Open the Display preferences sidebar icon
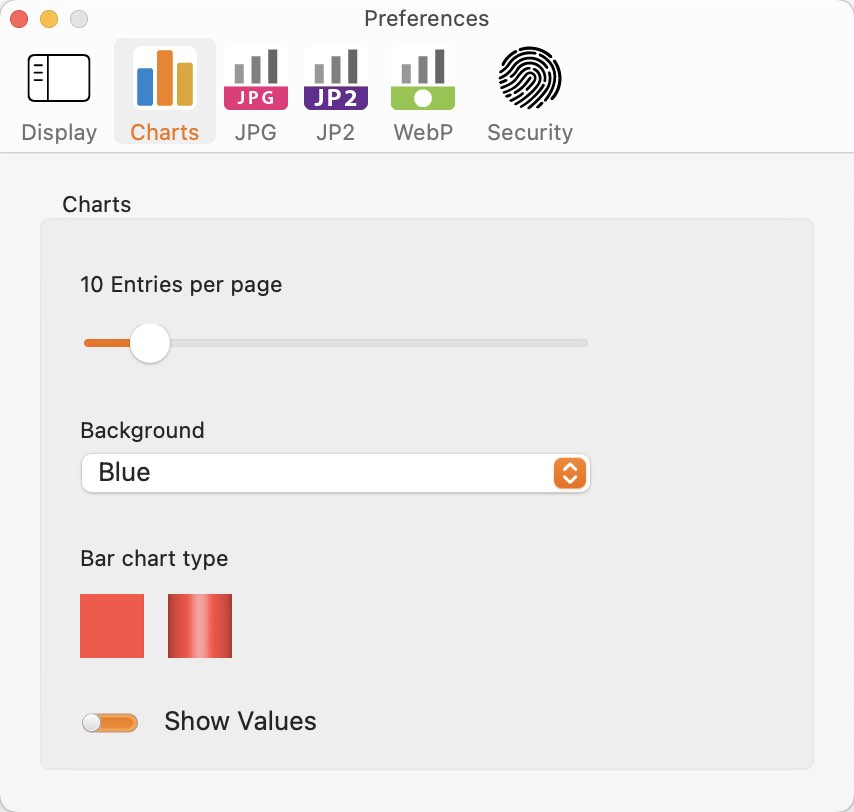This screenshot has height=812, width=854. [x=59, y=78]
